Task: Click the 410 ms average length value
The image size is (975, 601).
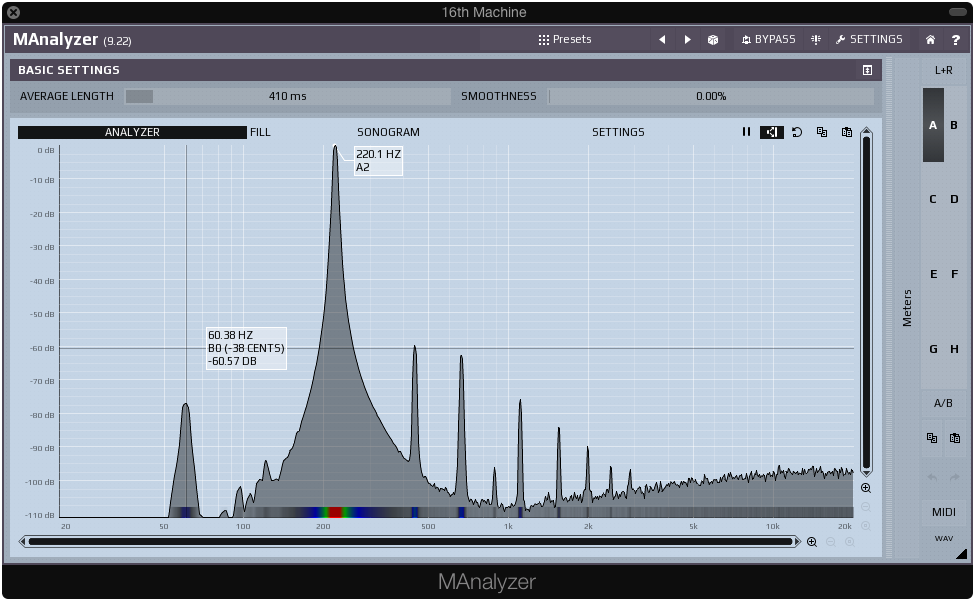Action: 288,96
